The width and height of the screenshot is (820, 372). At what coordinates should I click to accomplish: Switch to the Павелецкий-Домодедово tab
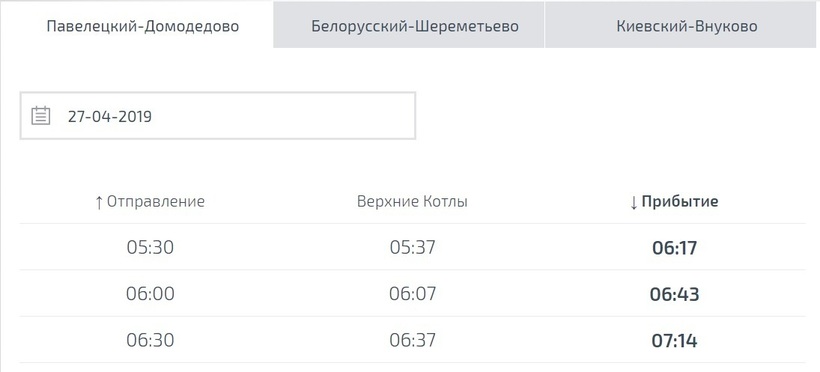[x=143, y=26]
